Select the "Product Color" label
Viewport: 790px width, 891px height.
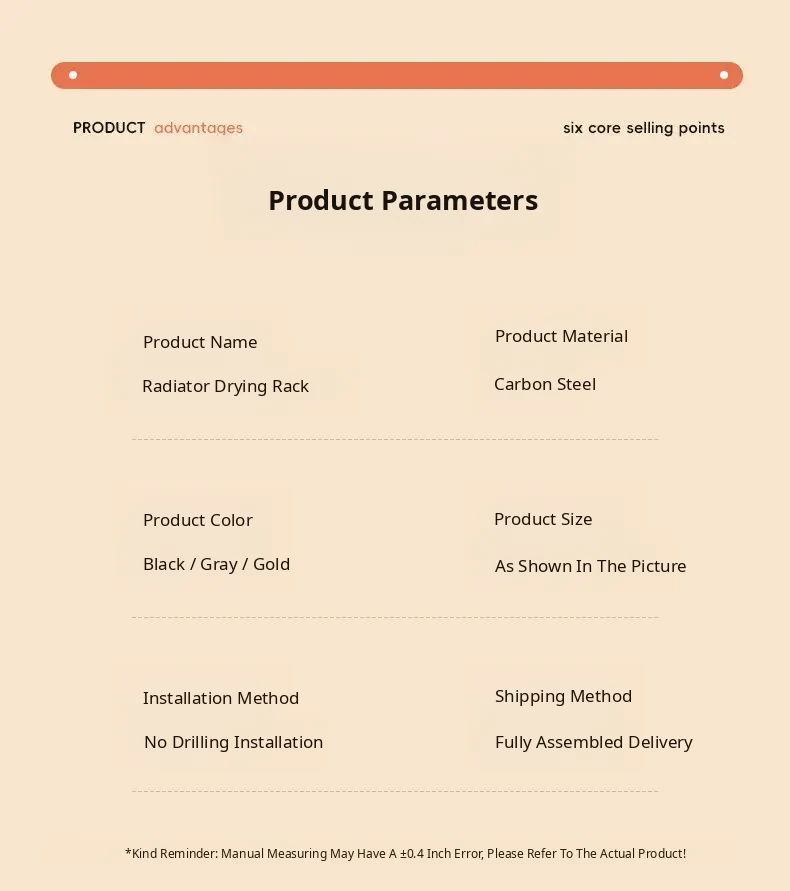point(198,520)
